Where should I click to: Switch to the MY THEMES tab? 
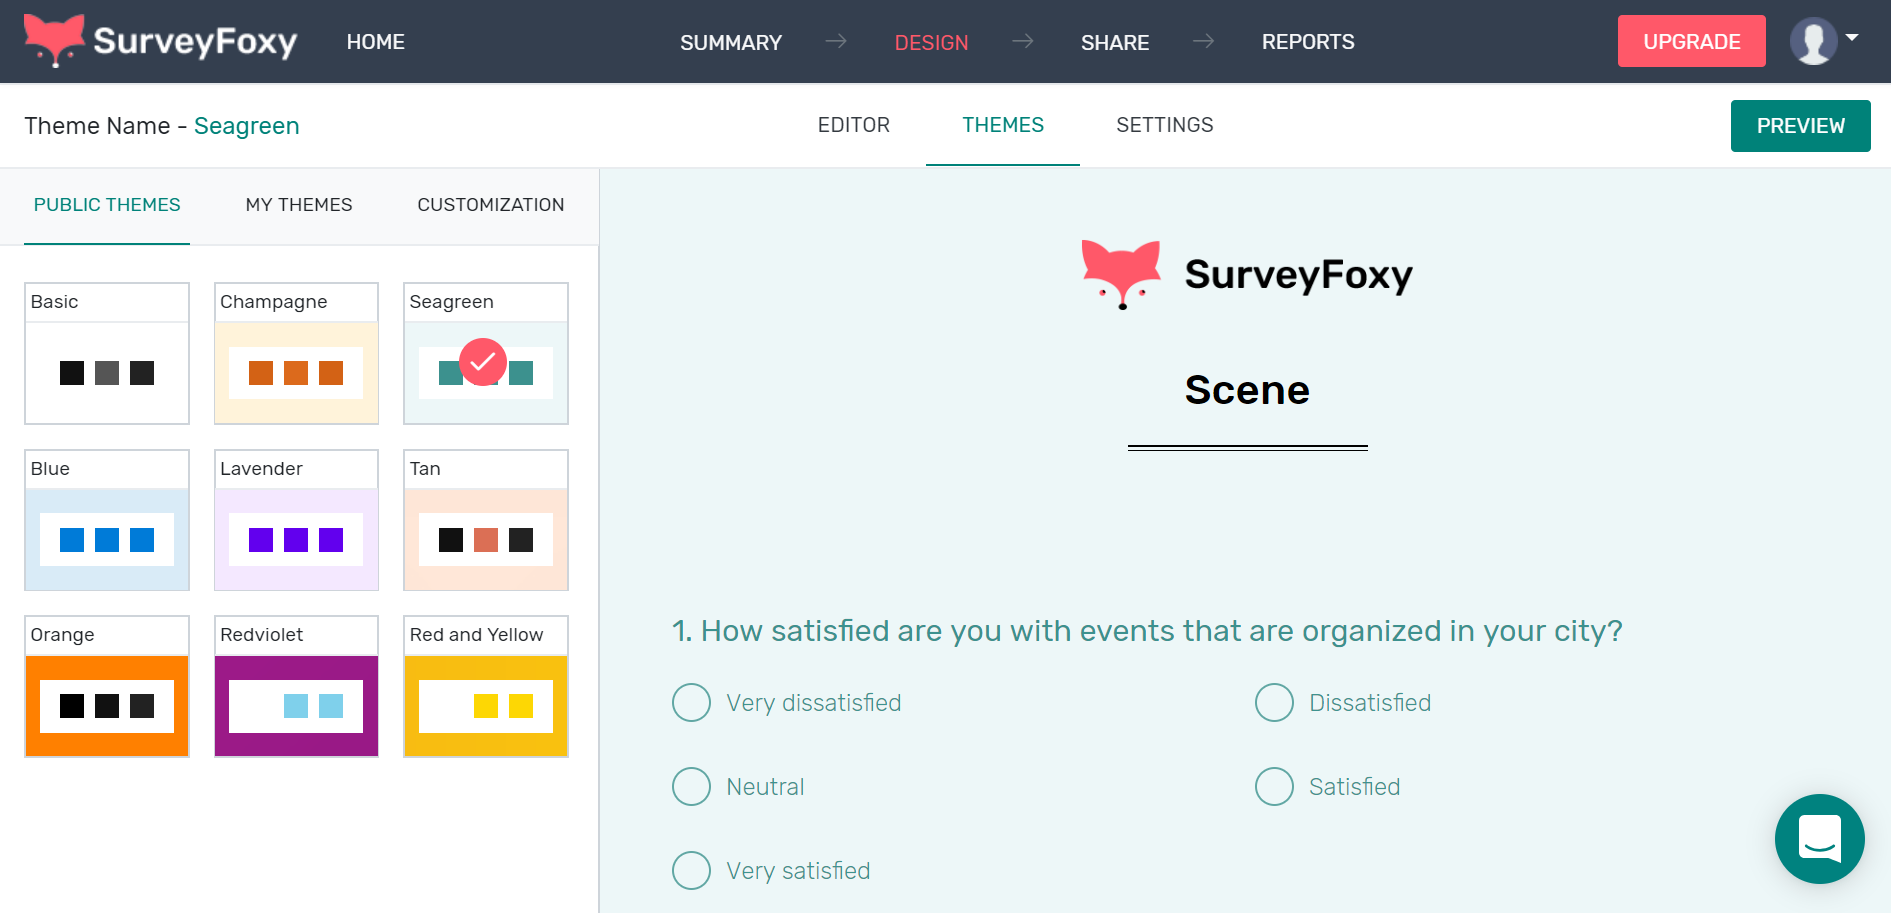[298, 204]
